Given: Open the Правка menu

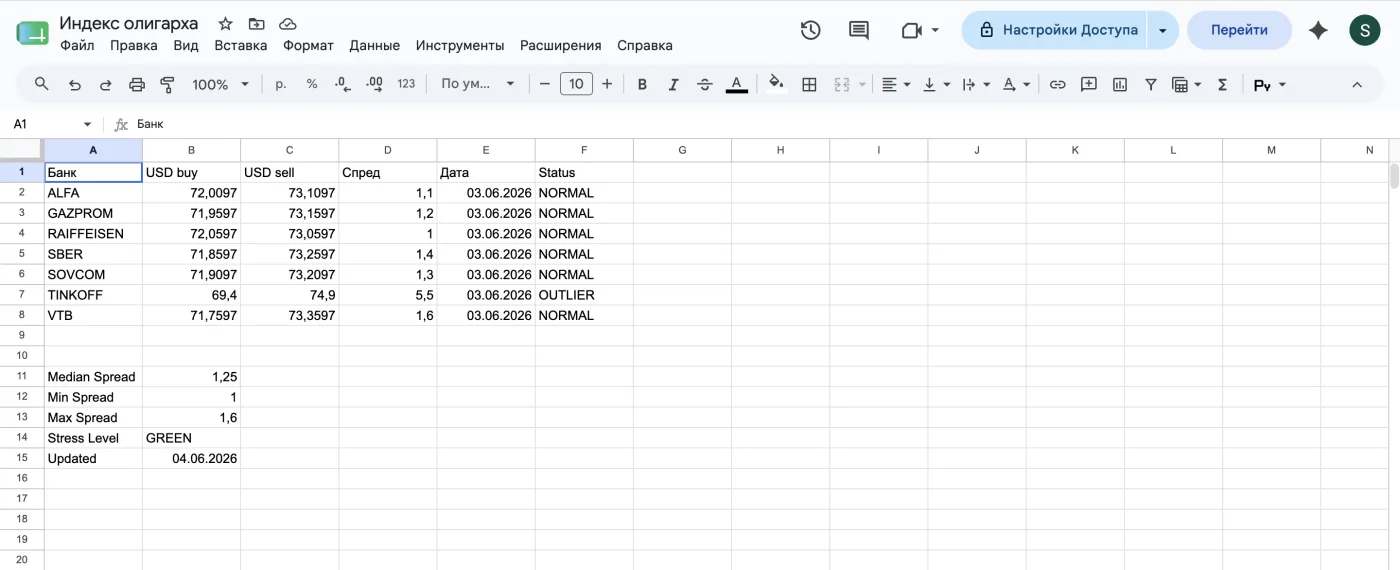Looking at the screenshot, I should coord(134,45).
